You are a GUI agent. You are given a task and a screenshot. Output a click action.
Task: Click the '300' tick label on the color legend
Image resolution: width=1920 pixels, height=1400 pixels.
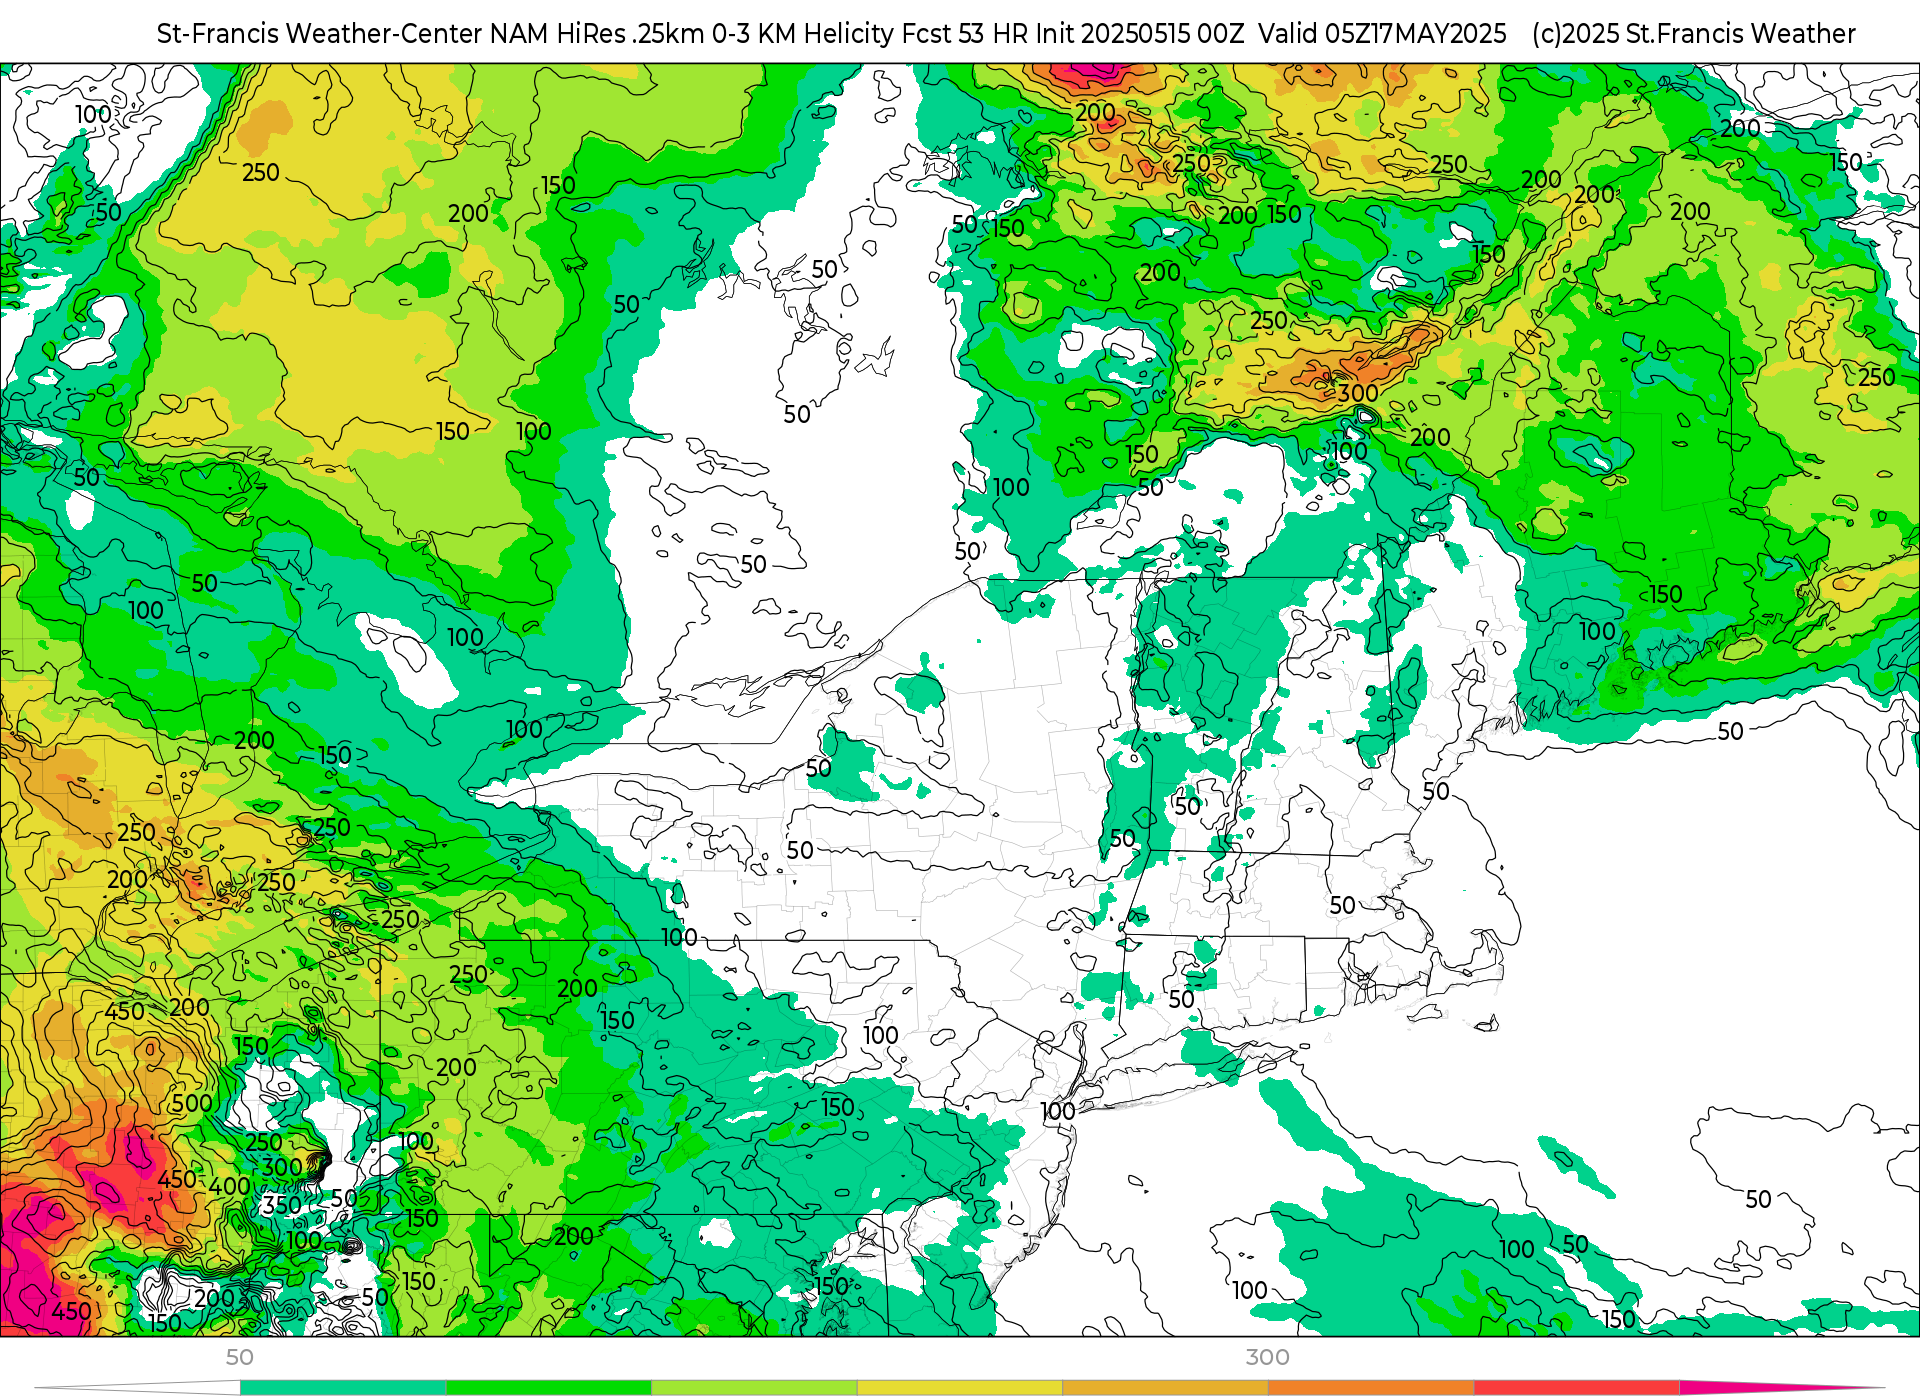1267,1357
